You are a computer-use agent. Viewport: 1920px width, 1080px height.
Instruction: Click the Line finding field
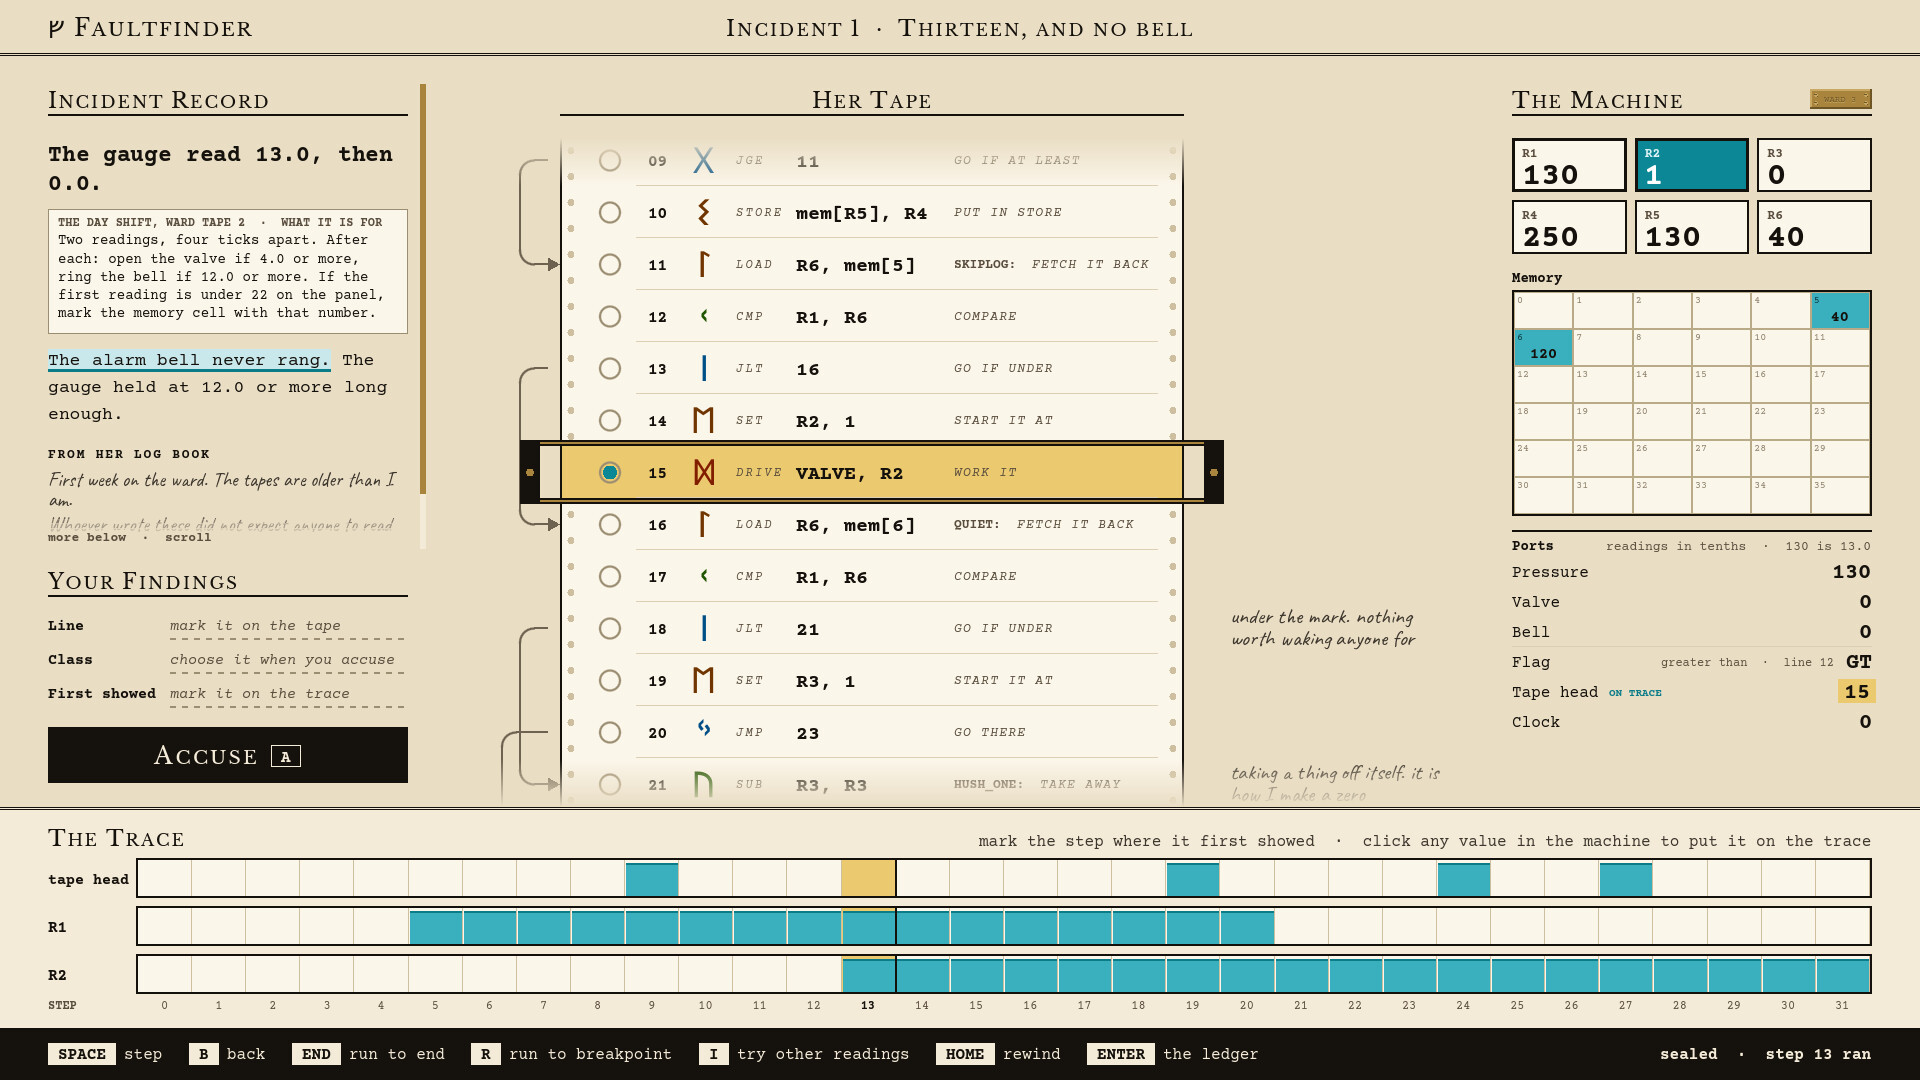(287, 626)
